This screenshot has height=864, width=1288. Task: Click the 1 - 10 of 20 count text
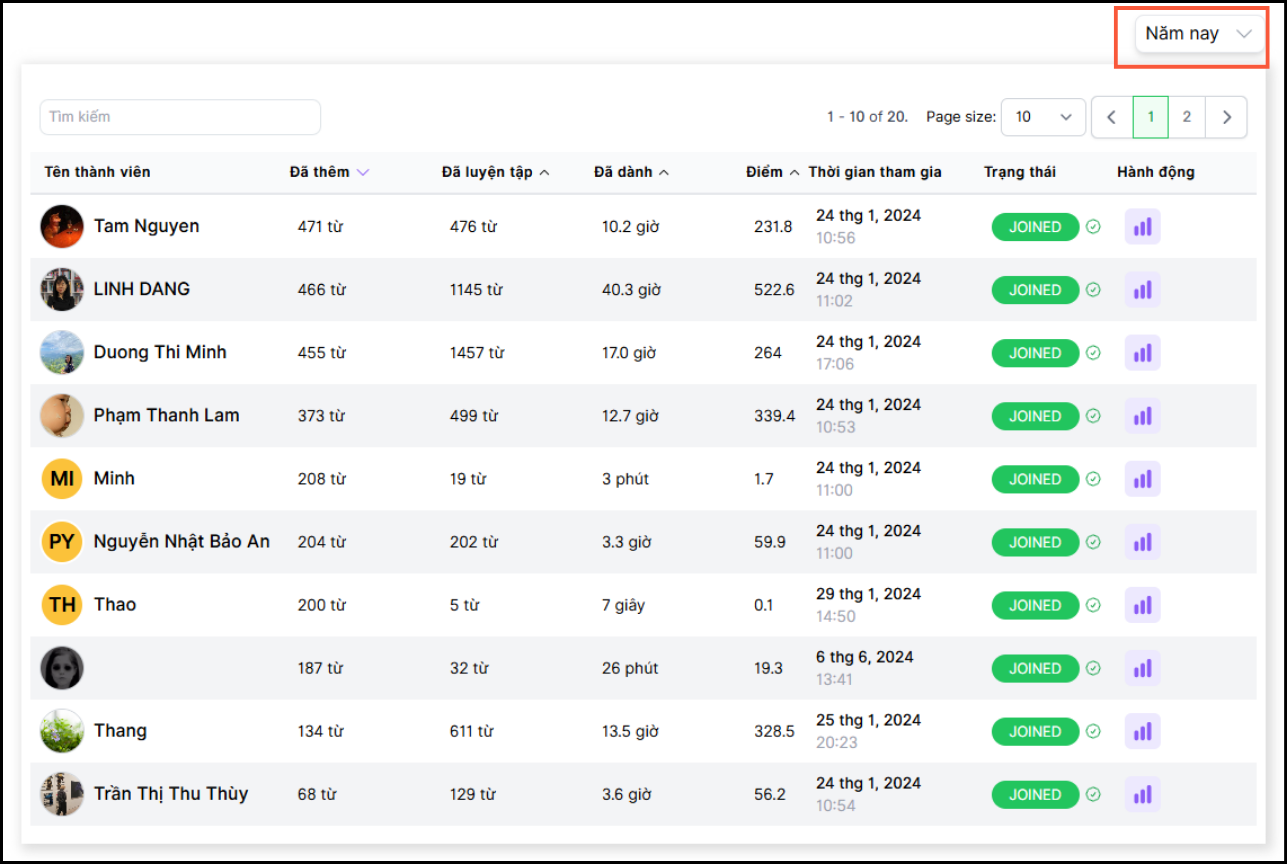tap(867, 117)
